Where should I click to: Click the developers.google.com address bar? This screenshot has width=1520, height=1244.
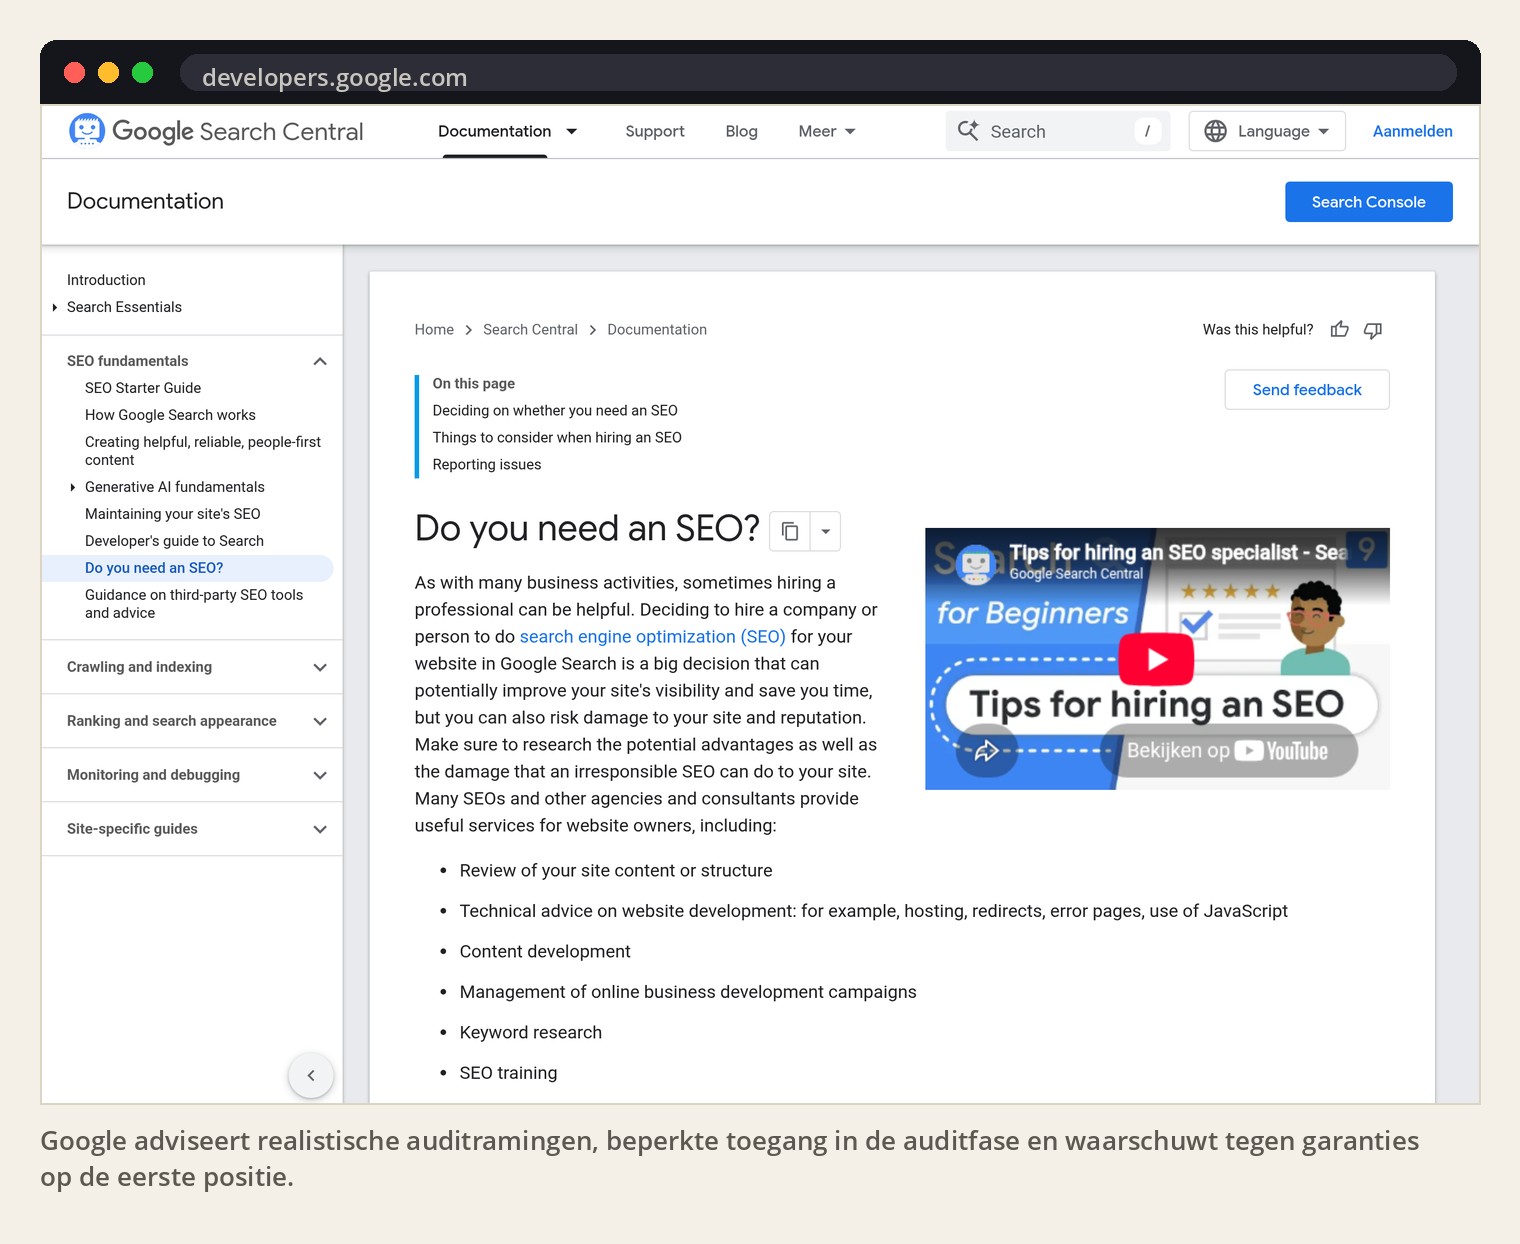(x=818, y=75)
